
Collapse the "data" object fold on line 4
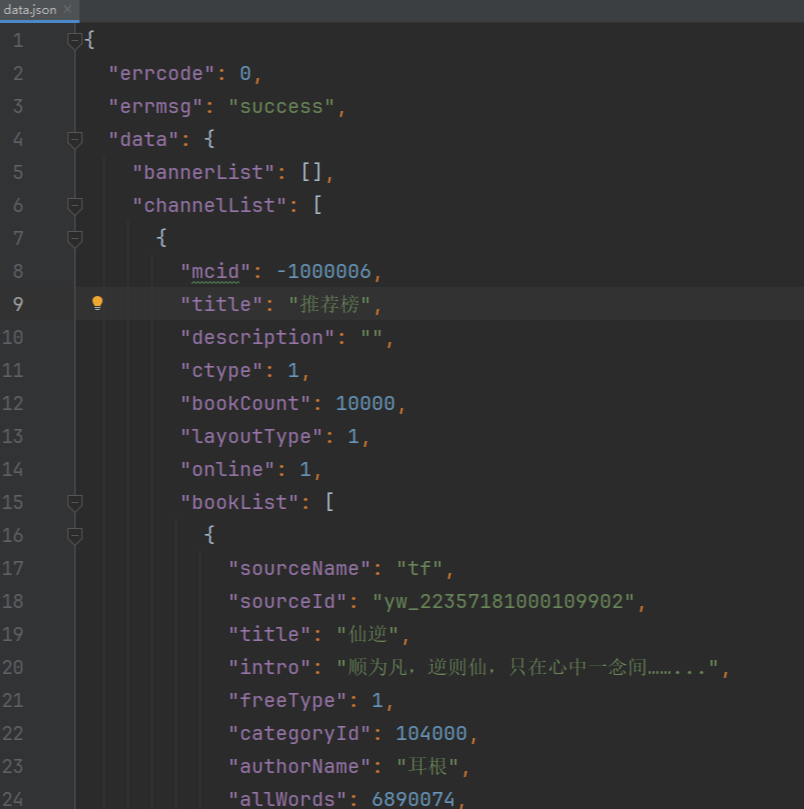[x=75, y=139]
